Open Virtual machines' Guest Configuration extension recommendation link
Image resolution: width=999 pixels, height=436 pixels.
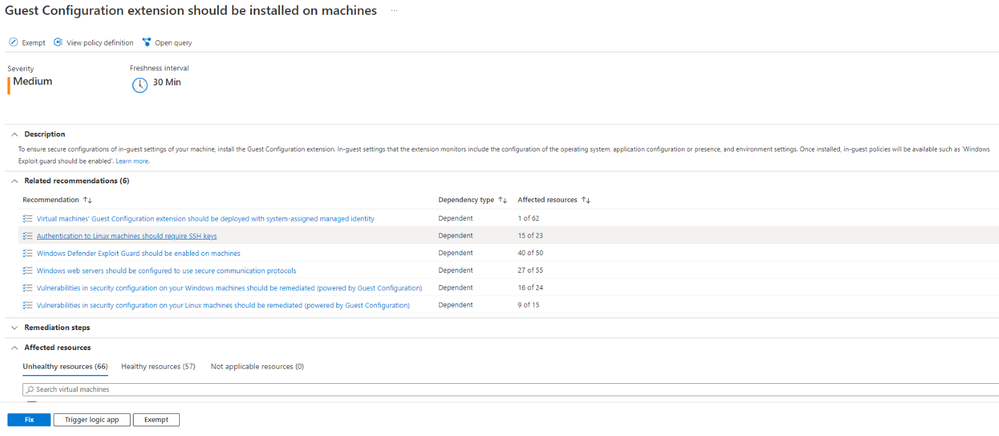[x=205, y=219]
